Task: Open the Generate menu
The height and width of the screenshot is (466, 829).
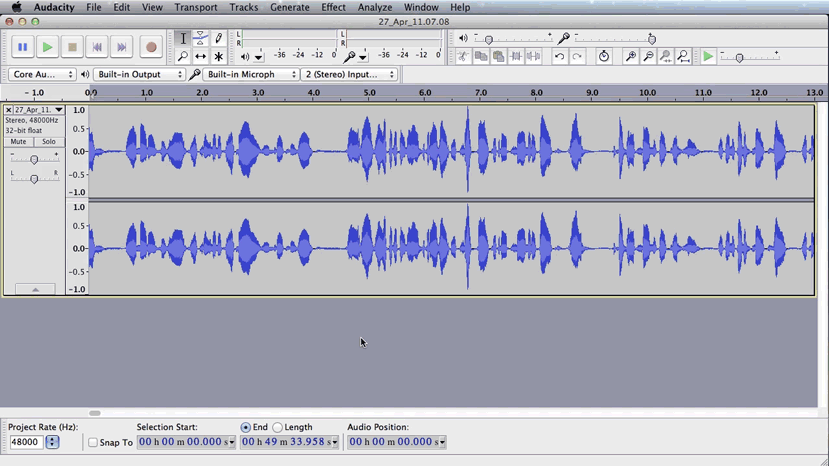Action: [x=289, y=7]
